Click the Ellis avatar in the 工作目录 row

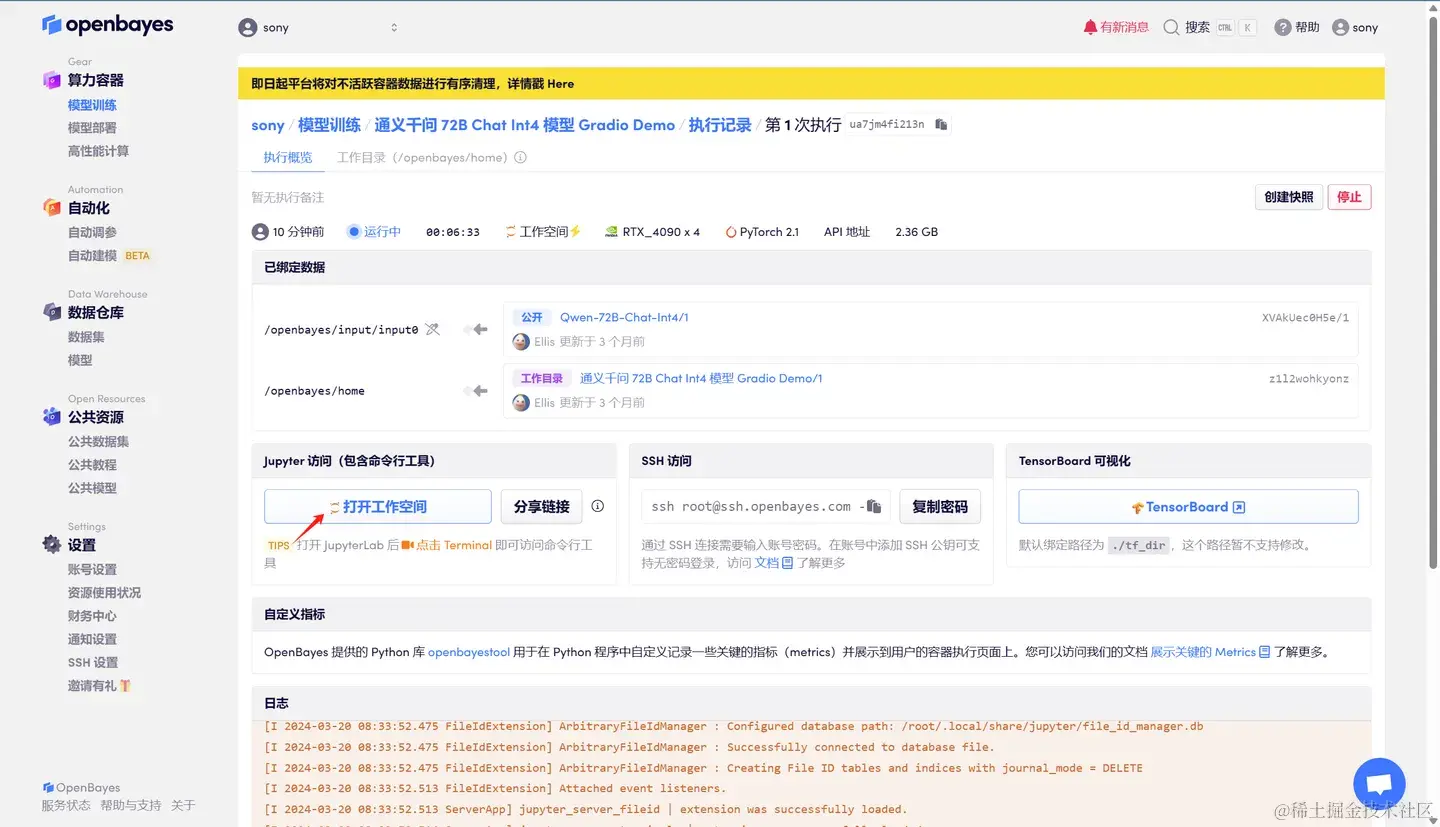(521, 403)
